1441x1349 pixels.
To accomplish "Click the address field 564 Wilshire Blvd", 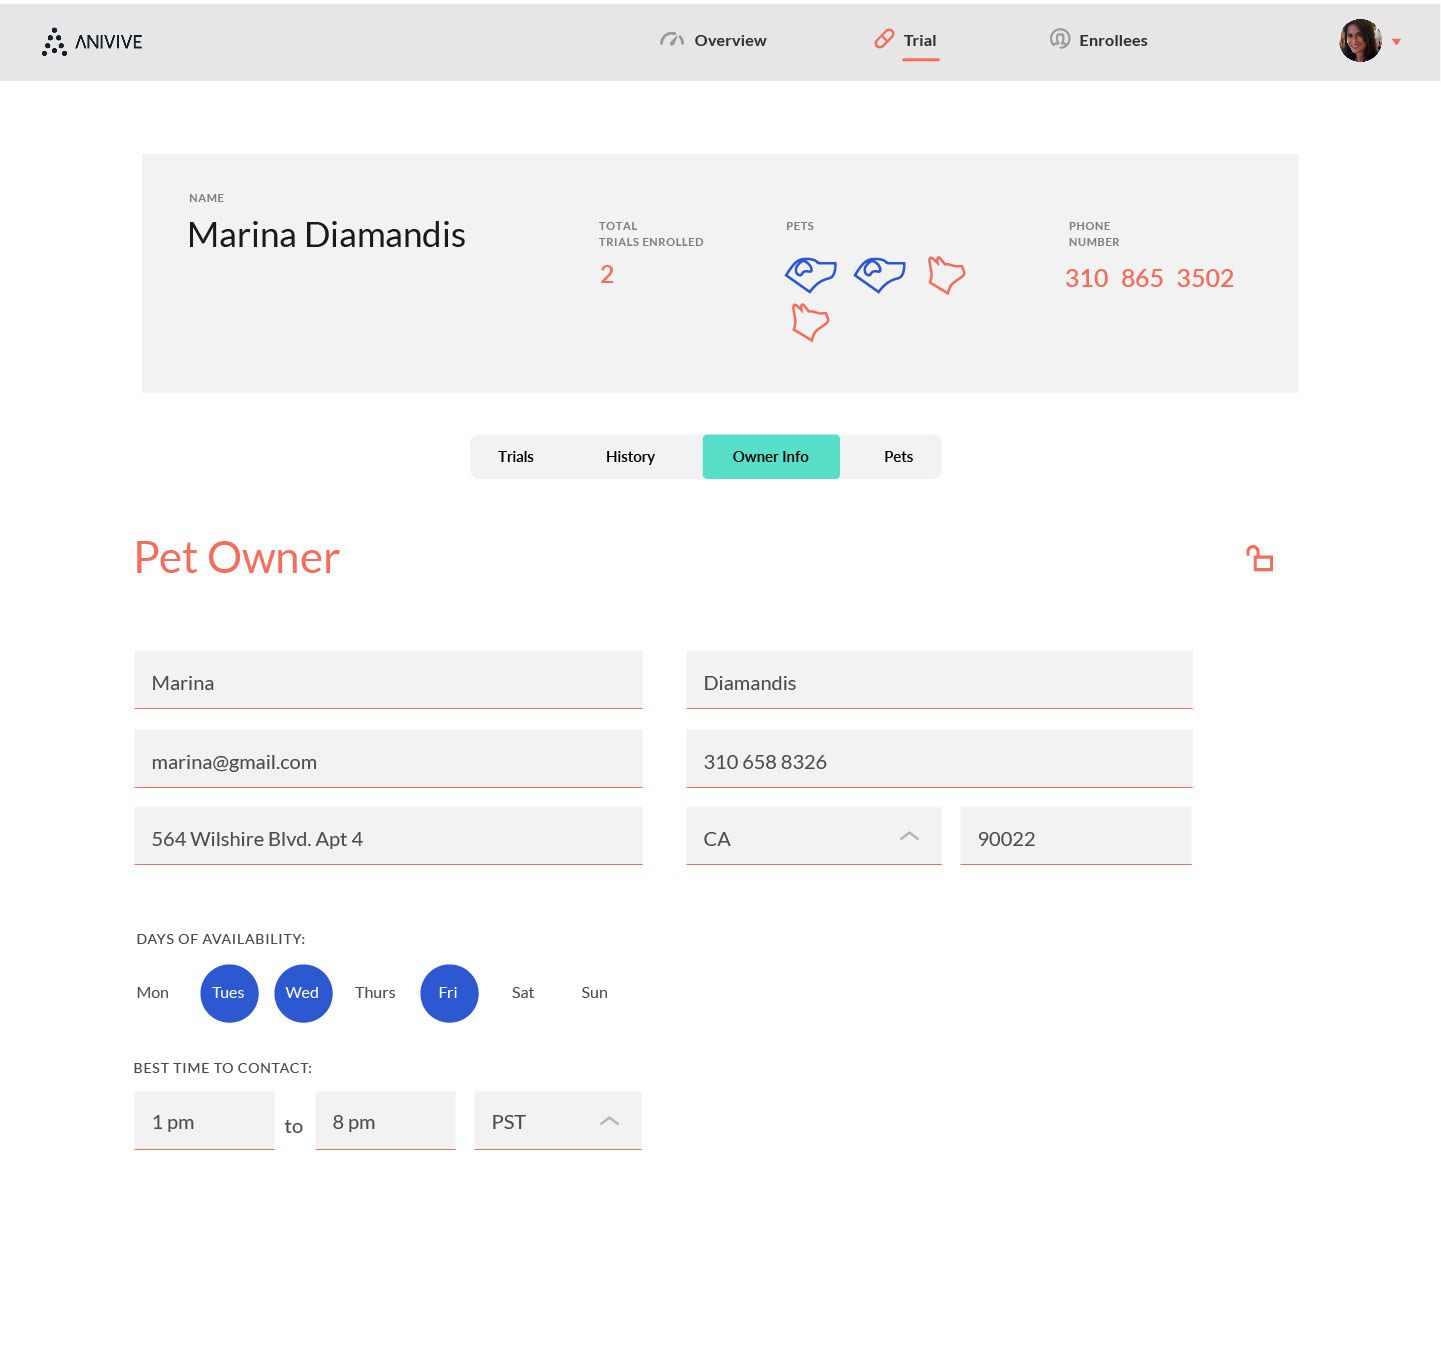I will (388, 836).
